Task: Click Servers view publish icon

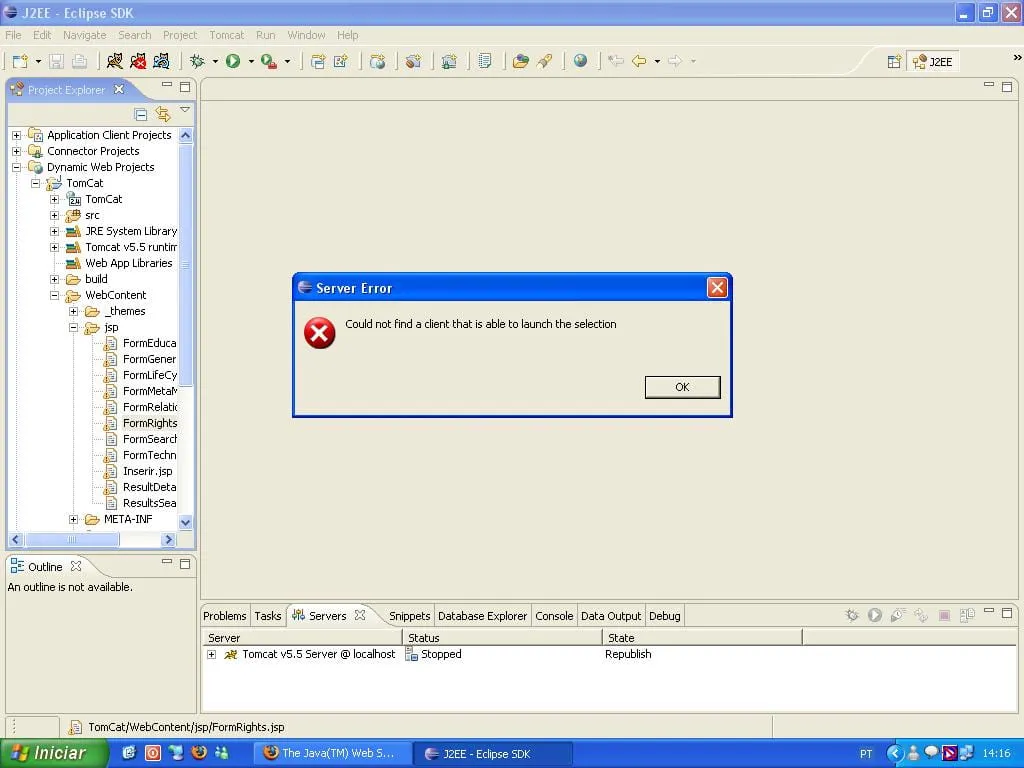Action: click(967, 615)
